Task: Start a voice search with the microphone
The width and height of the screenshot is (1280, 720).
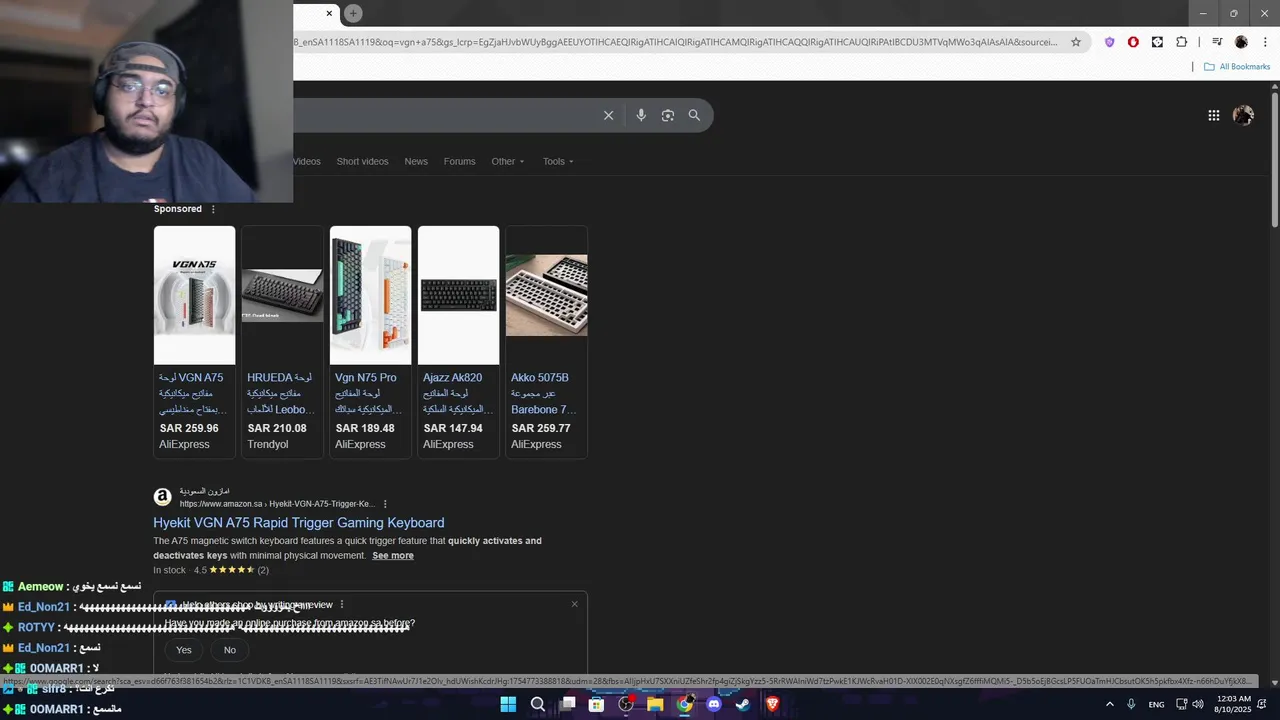Action: tap(641, 115)
